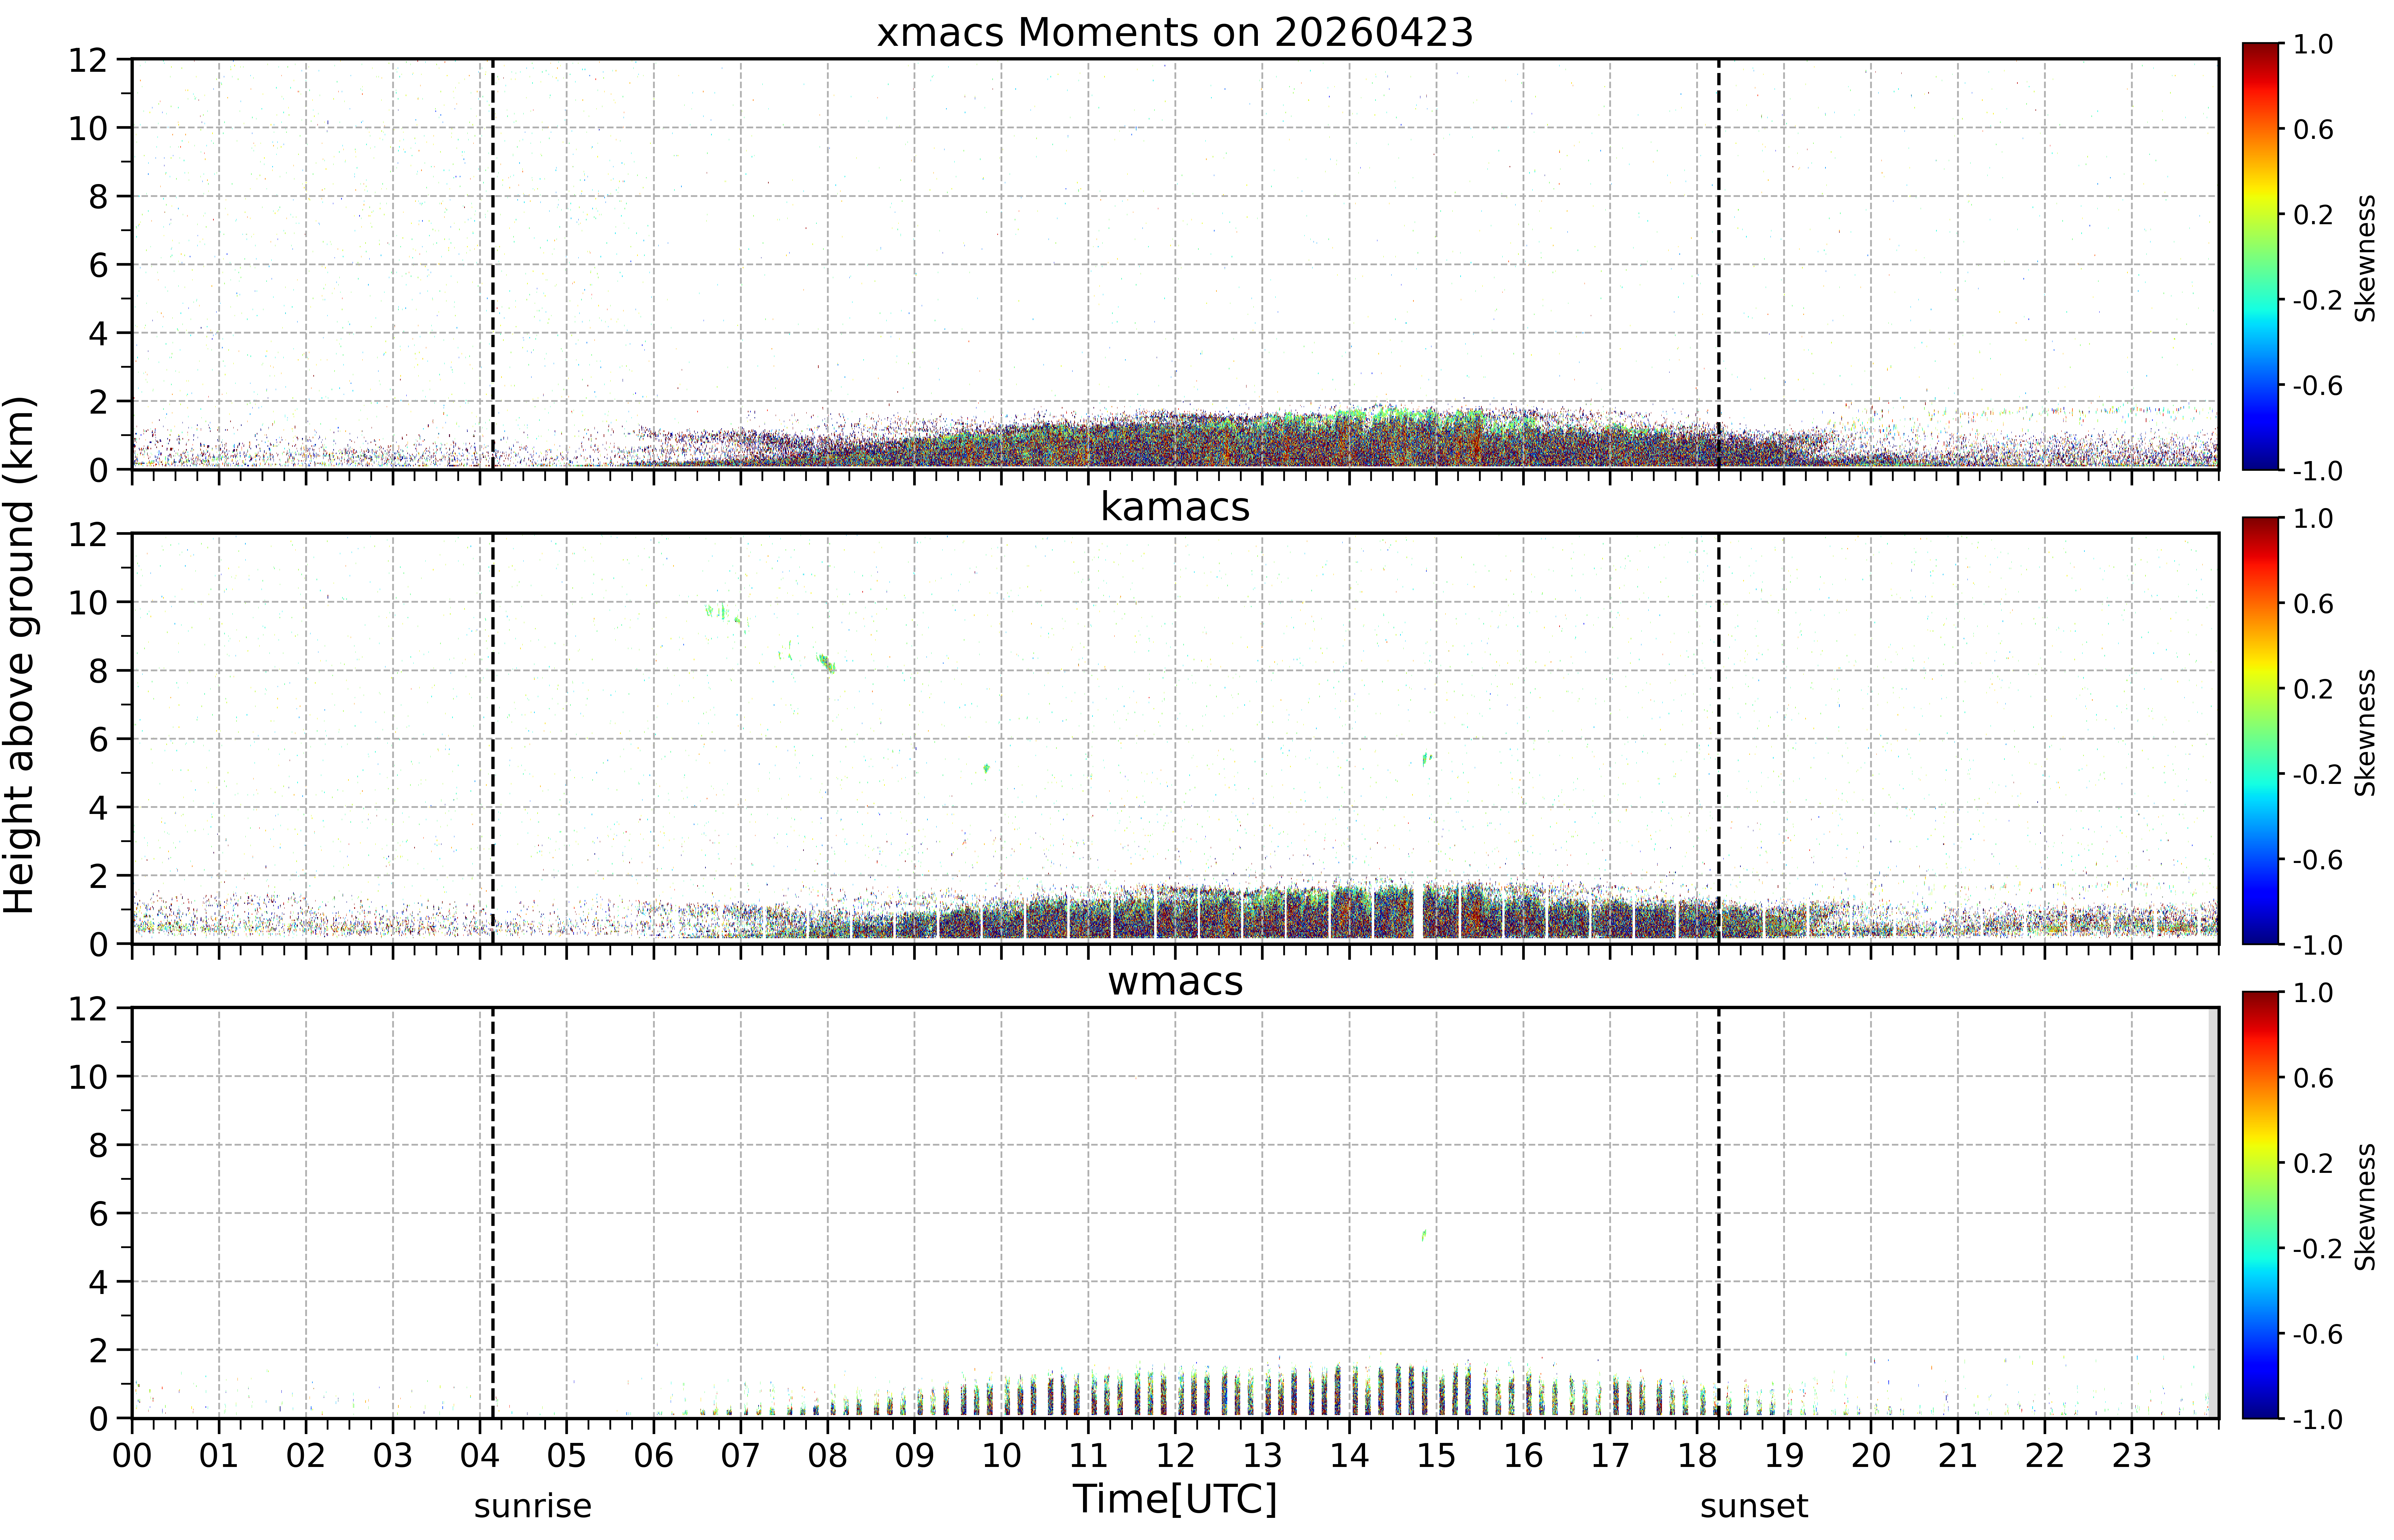This screenshot has width=2394, height=1540.
Task: Click the title 'xmacs Moments on 20260423'
Action: (x=1175, y=33)
